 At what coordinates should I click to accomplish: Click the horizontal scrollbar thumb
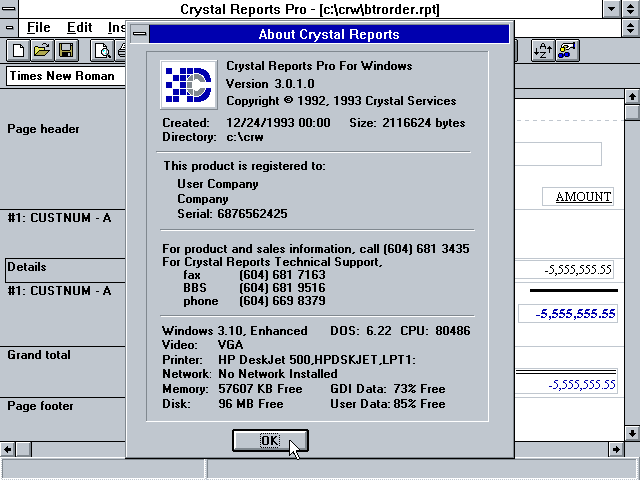tap(23, 449)
